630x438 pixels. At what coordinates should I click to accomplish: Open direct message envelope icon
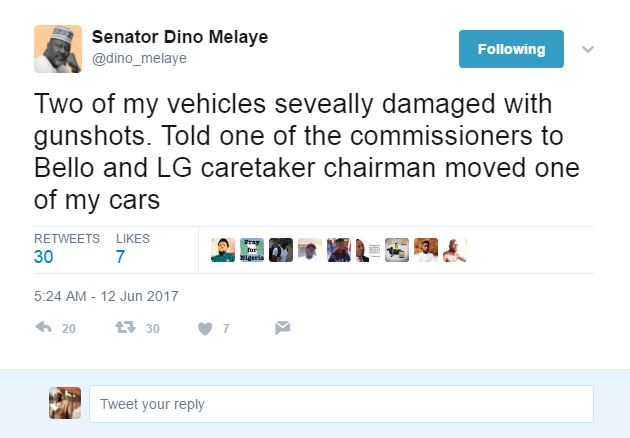pyautogui.click(x=282, y=327)
